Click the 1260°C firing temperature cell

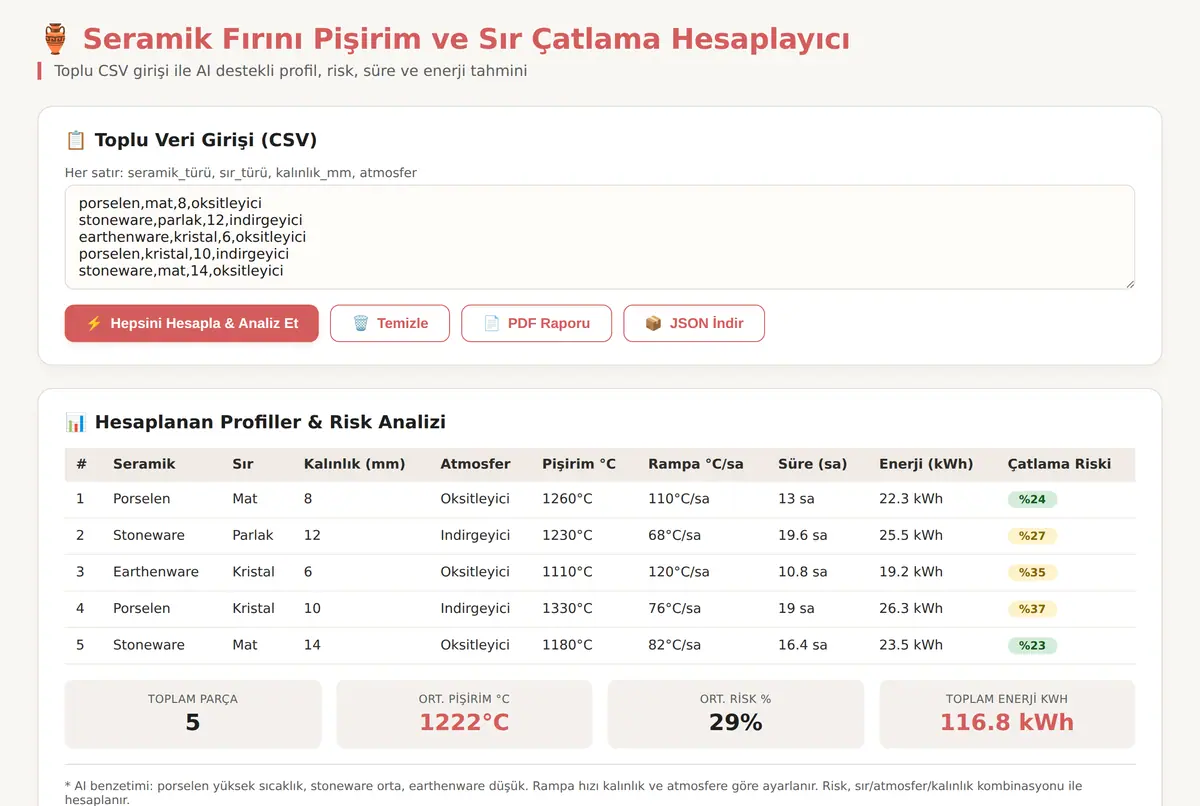pyautogui.click(x=567, y=499)
